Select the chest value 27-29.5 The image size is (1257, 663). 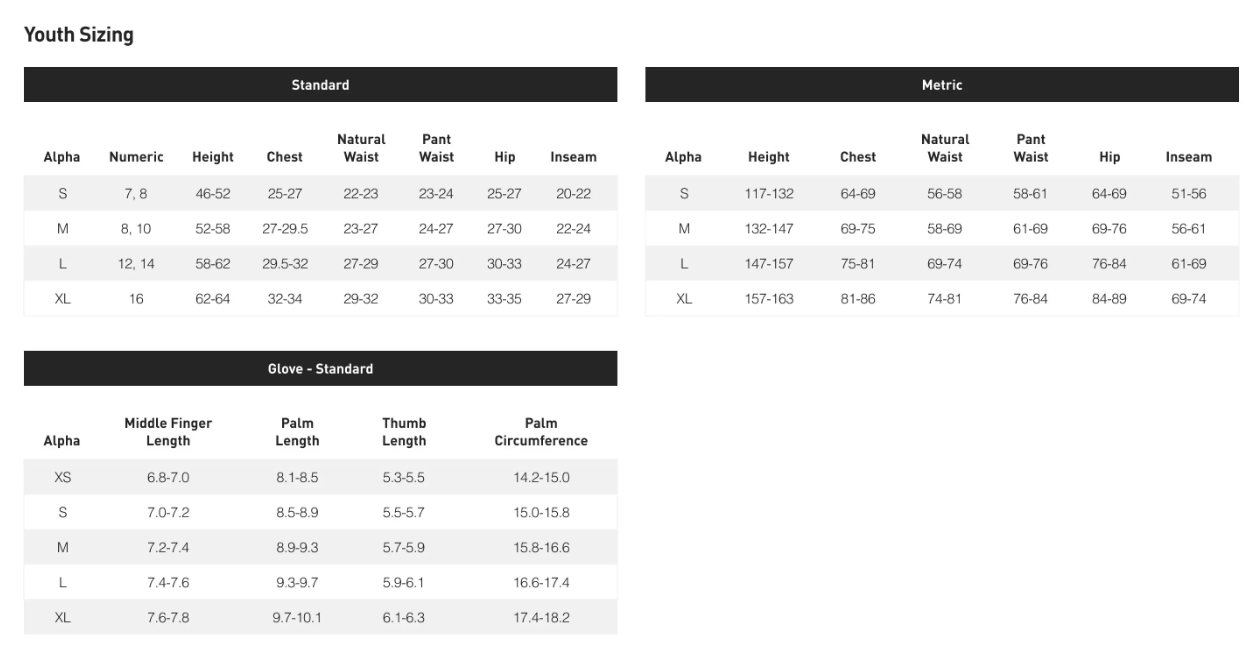pos(285,229)
